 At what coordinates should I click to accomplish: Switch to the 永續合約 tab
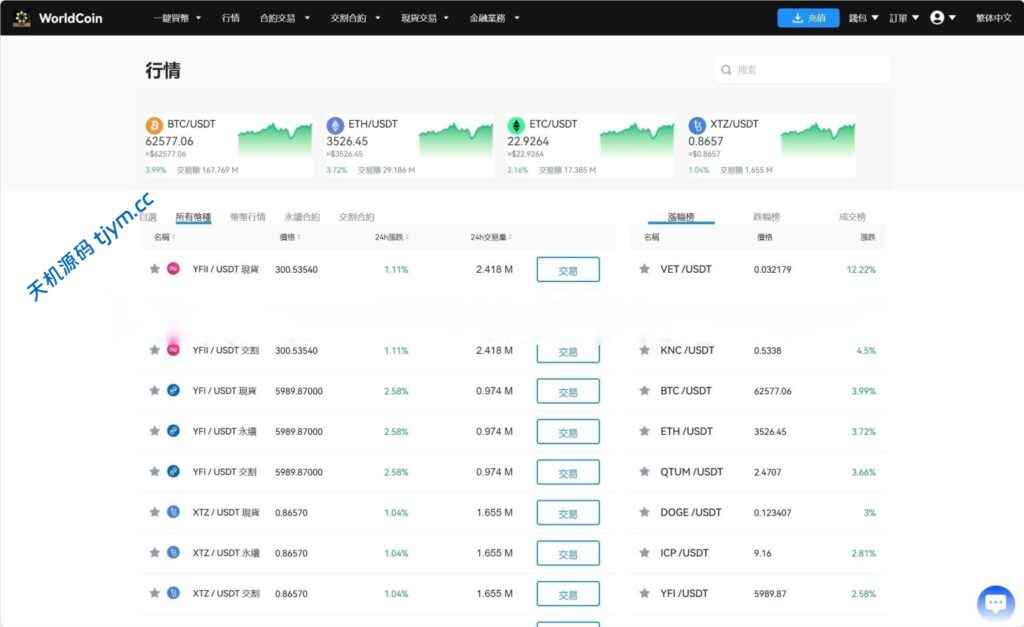point(302,216)
